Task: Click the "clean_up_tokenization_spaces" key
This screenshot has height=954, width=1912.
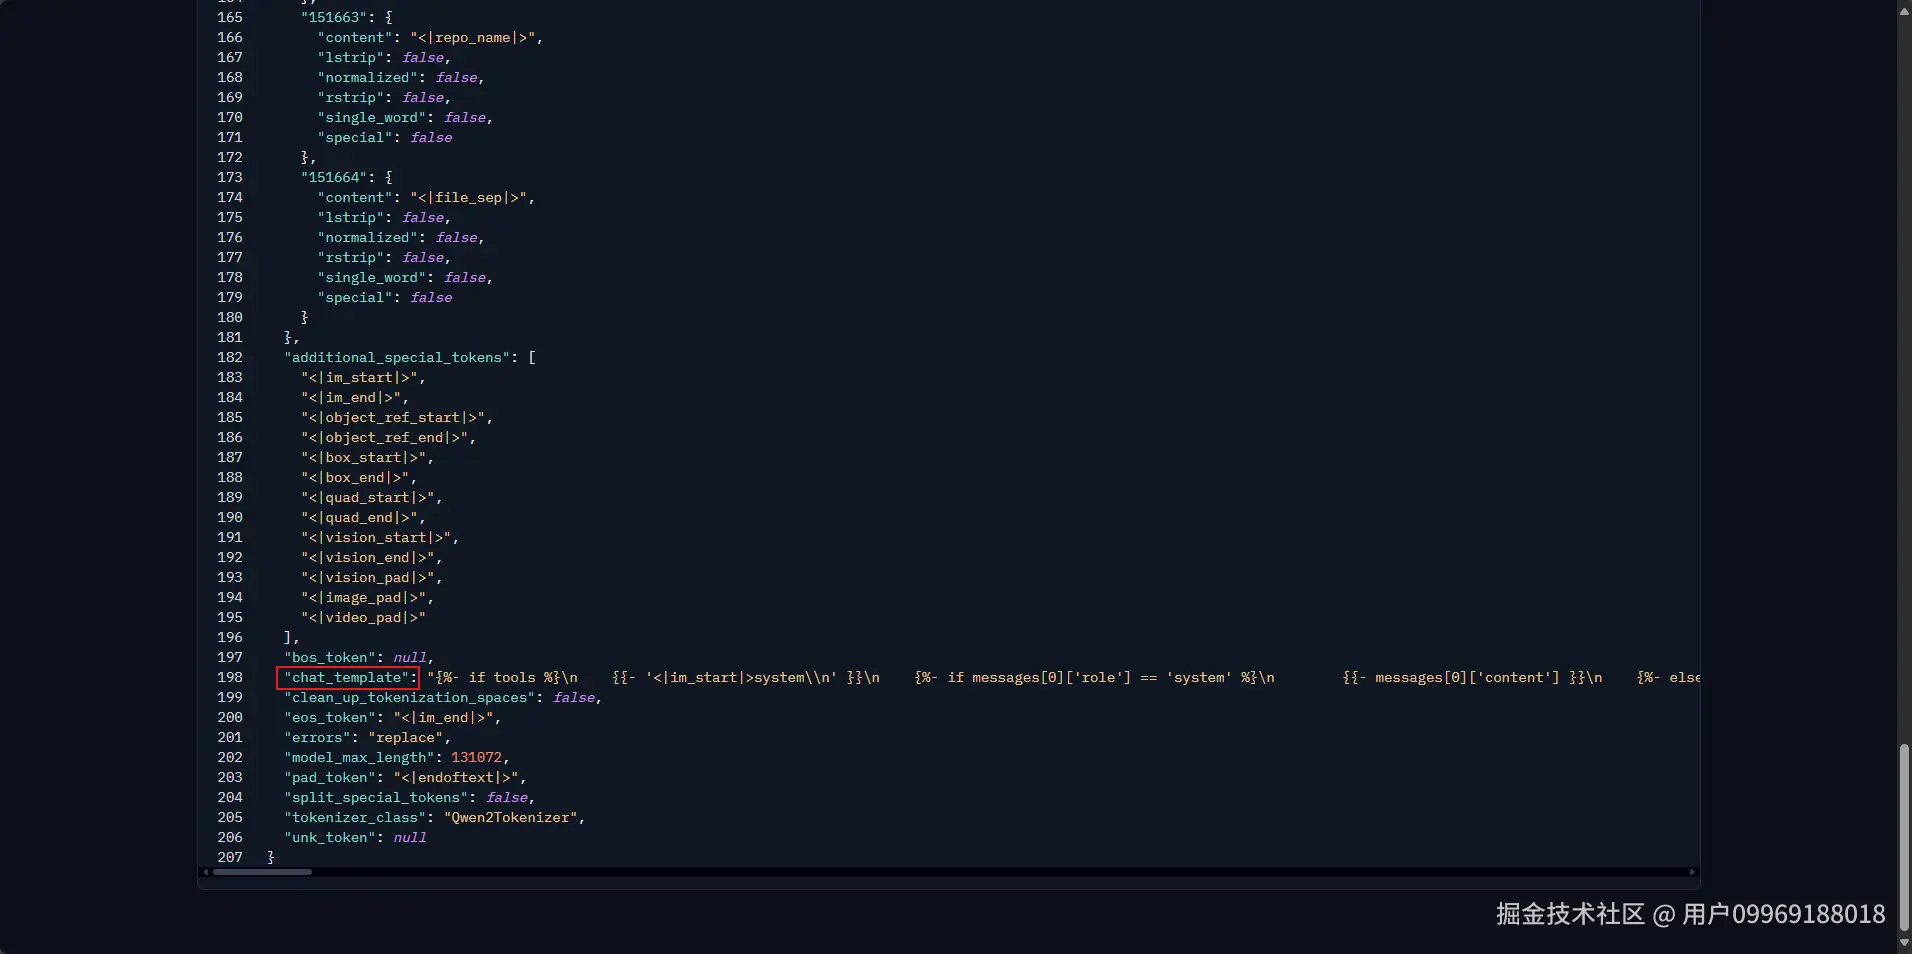Action: pyautogui.click(x=410, y=698)
